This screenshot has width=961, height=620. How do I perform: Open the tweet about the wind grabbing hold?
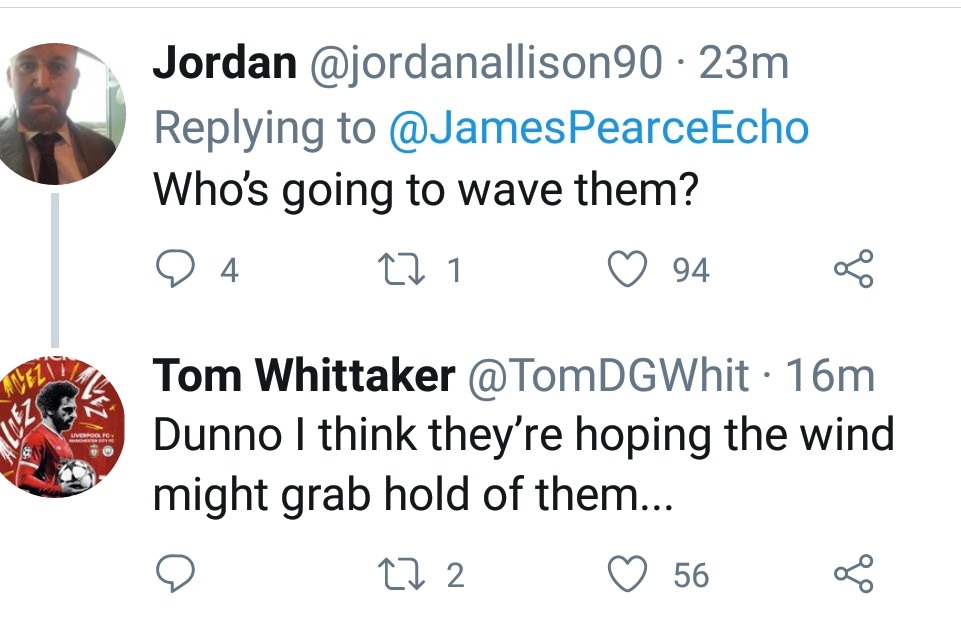point(520,466)
